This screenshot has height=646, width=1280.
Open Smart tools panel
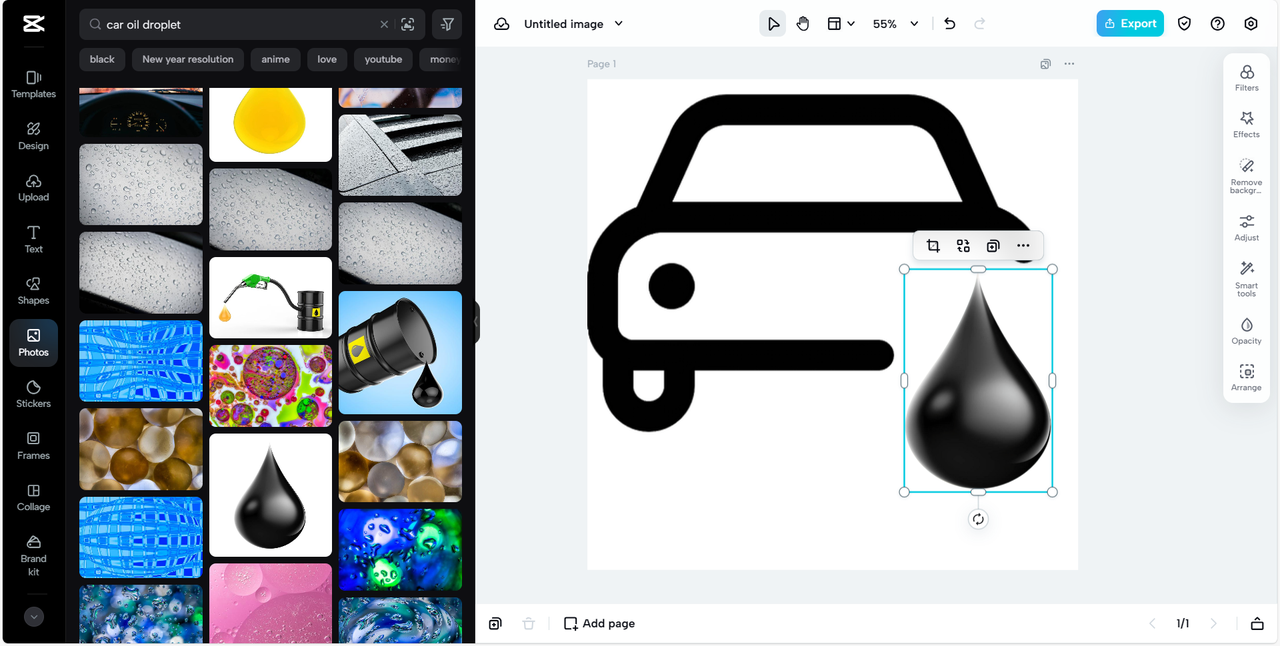pos(1247,279)
